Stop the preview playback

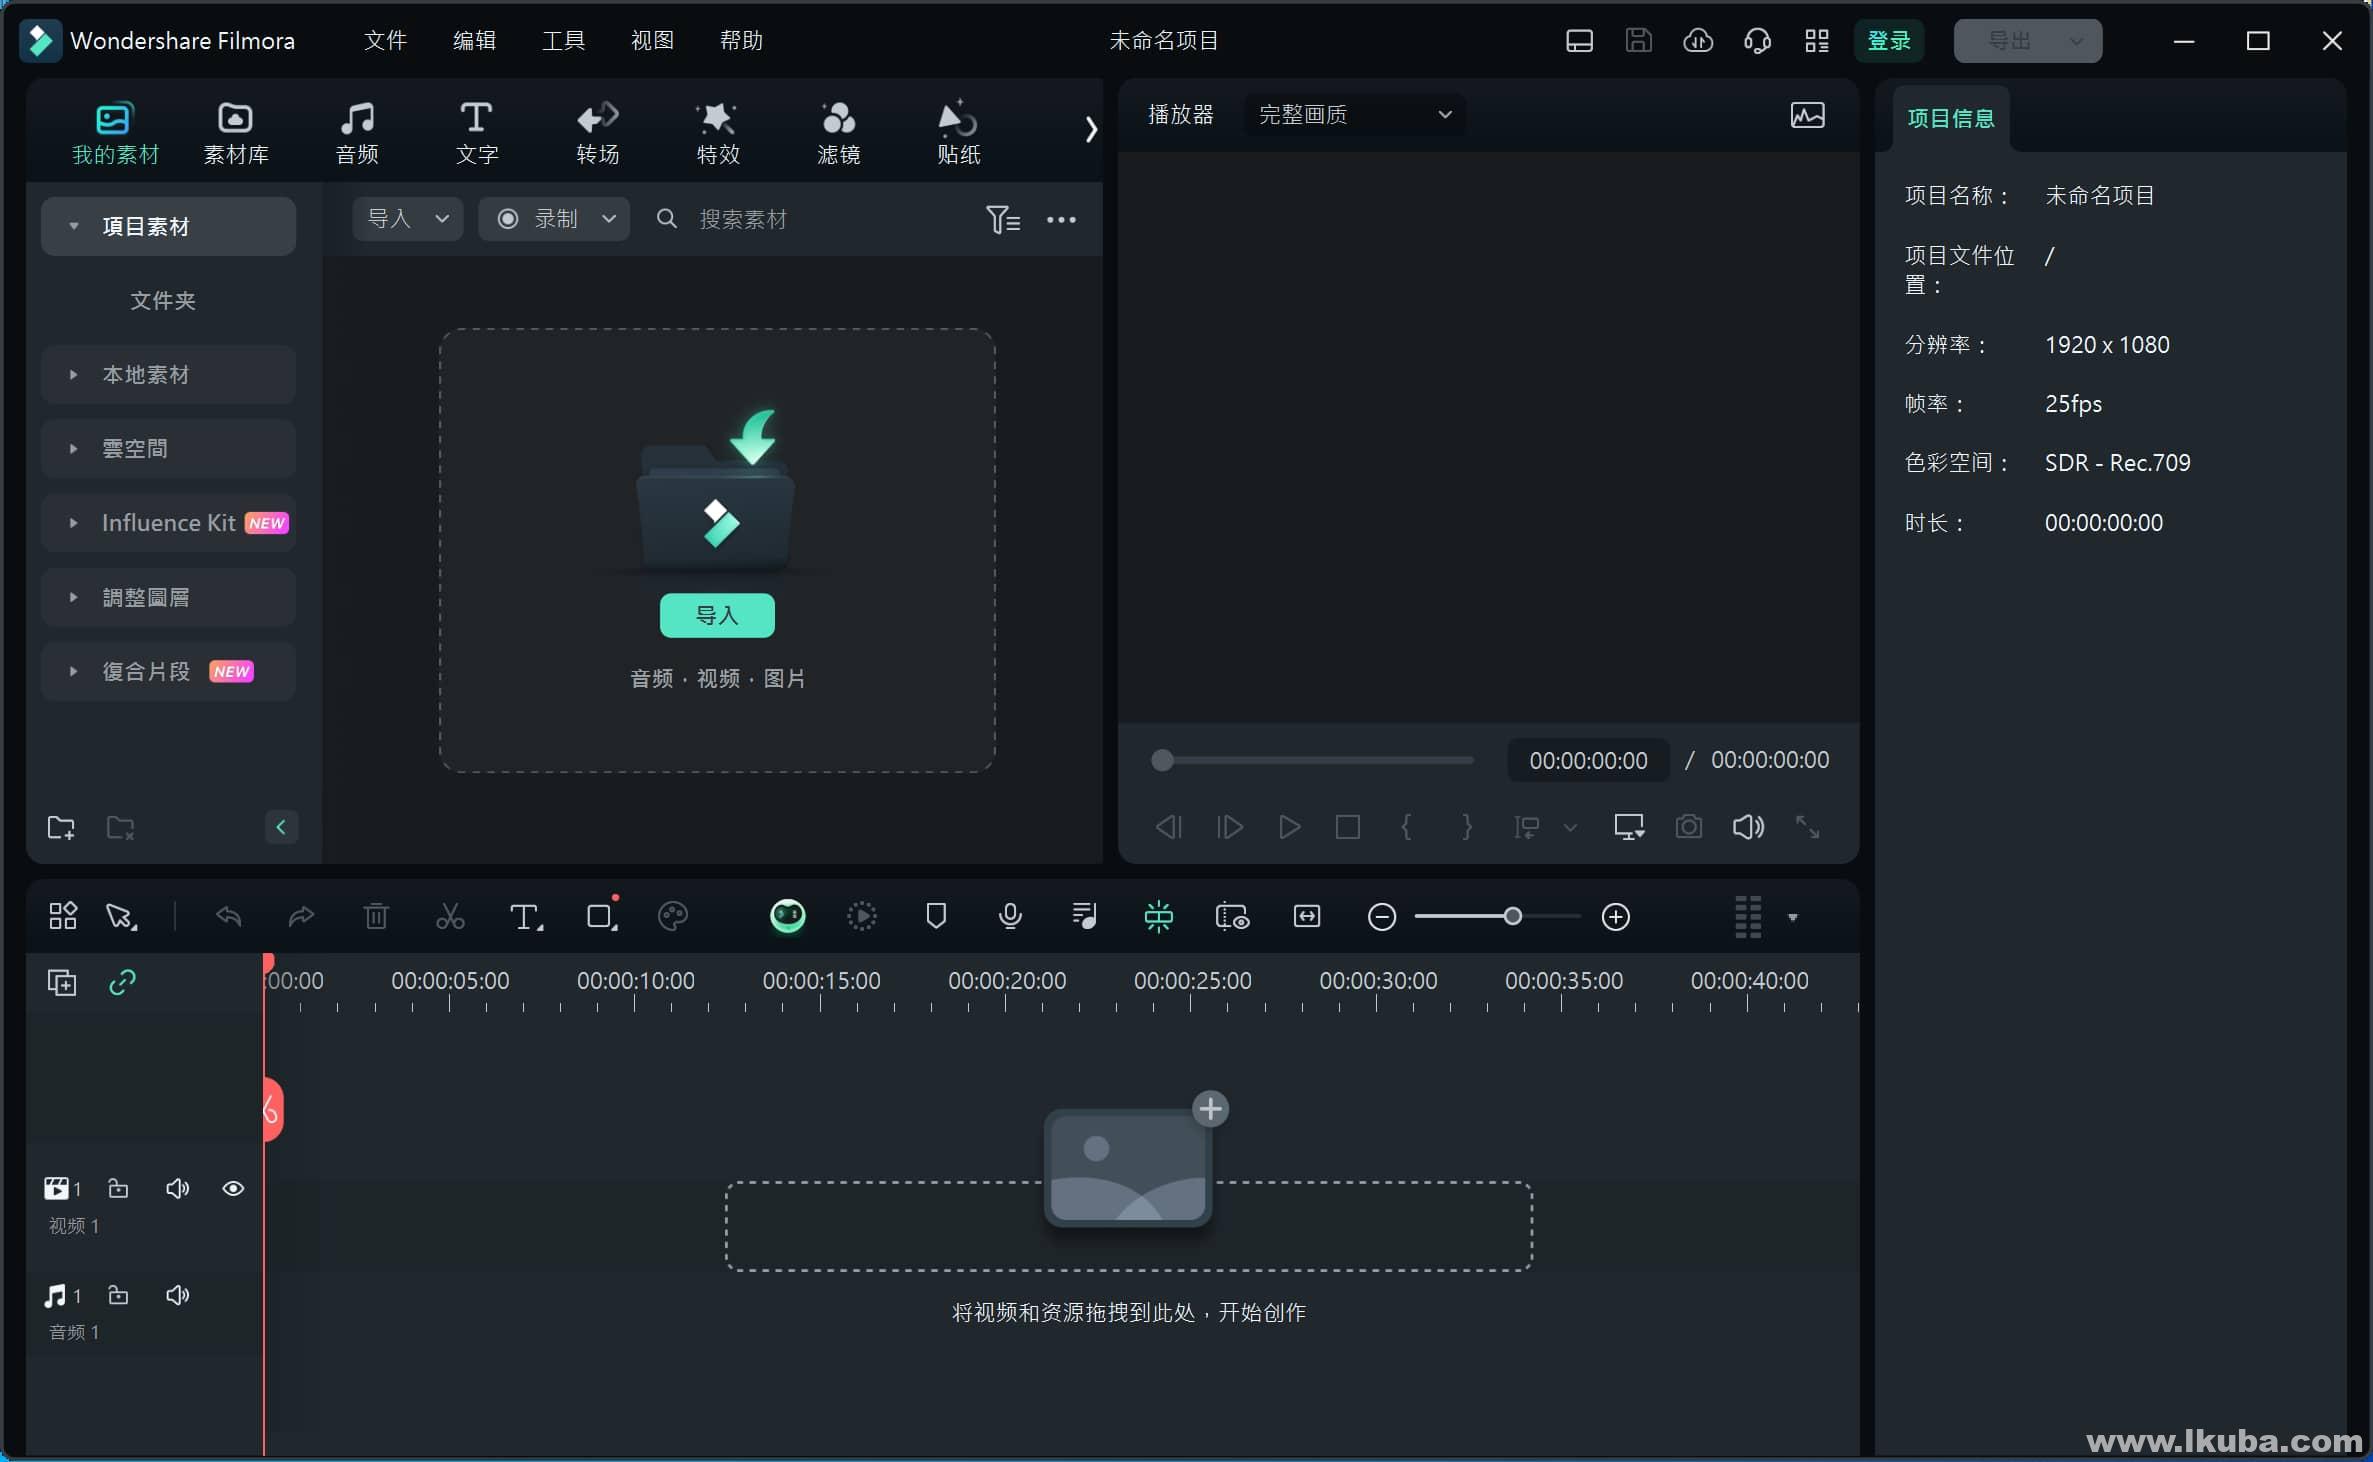(1348, 827)
